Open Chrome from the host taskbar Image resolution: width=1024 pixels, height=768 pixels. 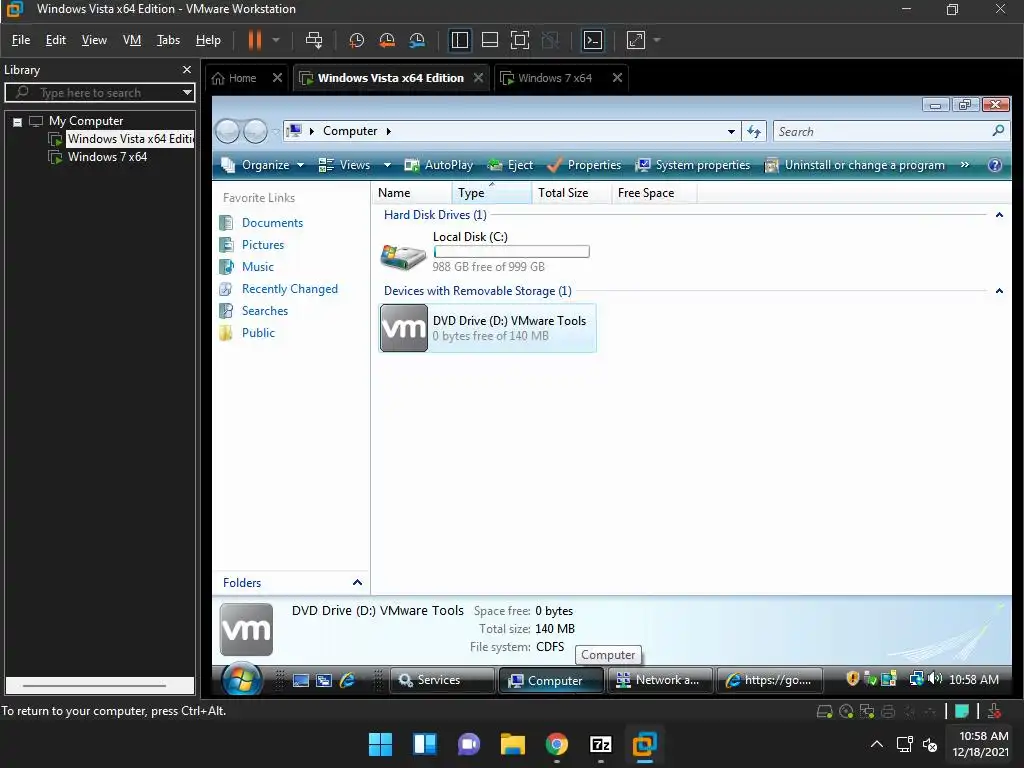pos(556,744)
